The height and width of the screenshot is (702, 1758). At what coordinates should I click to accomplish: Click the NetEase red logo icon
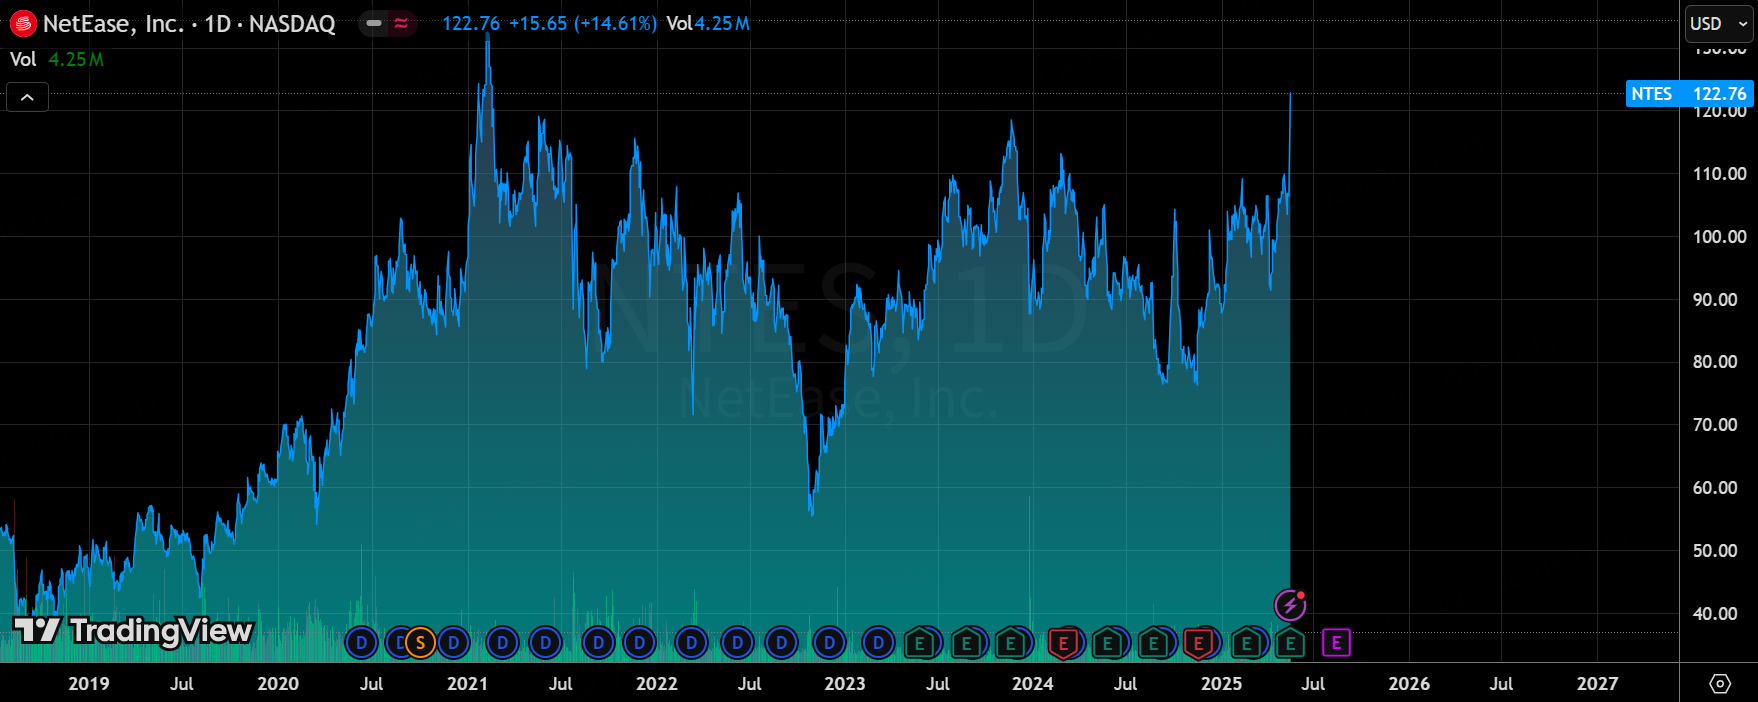[23, 24]
